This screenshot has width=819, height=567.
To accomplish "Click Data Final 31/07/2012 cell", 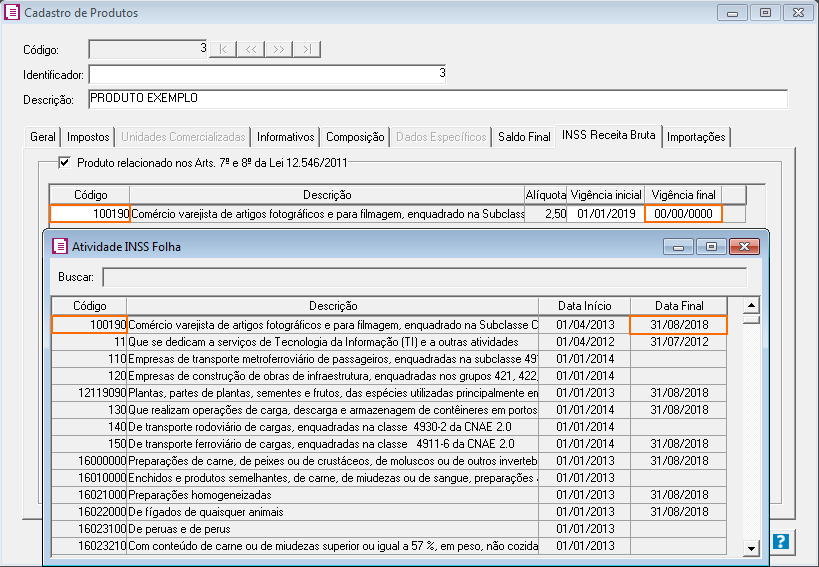I will tap(679, 342).
